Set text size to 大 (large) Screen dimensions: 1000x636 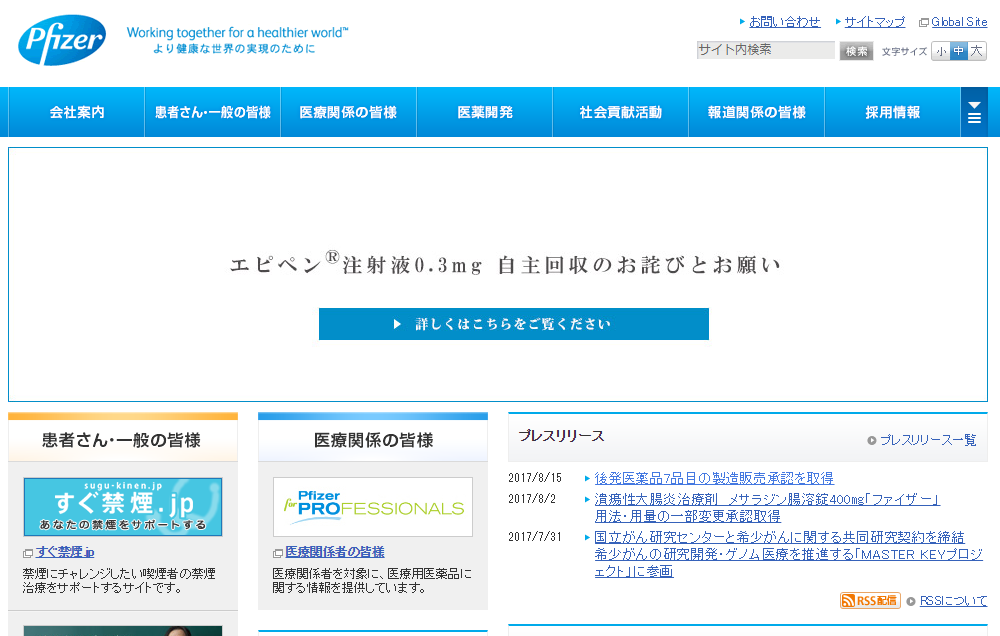[x=976, y=51]
